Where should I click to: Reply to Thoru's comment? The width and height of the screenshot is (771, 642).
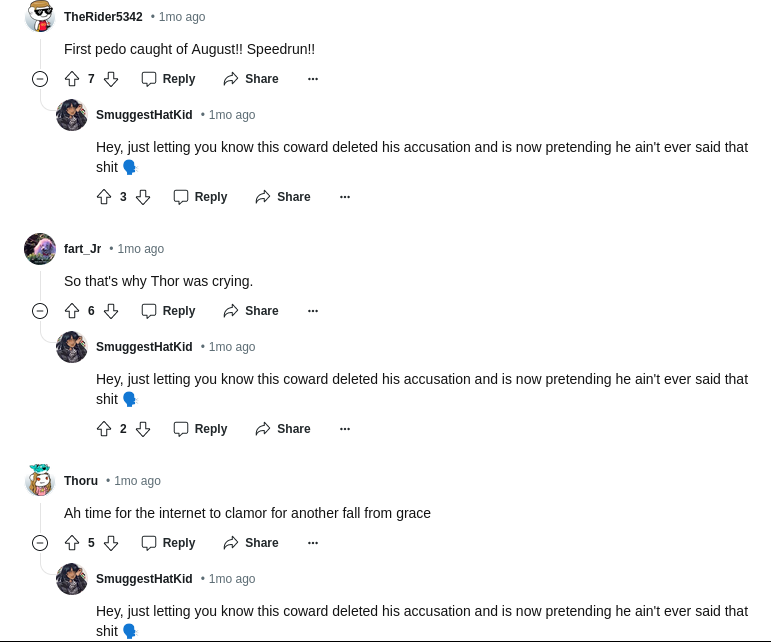168,543
